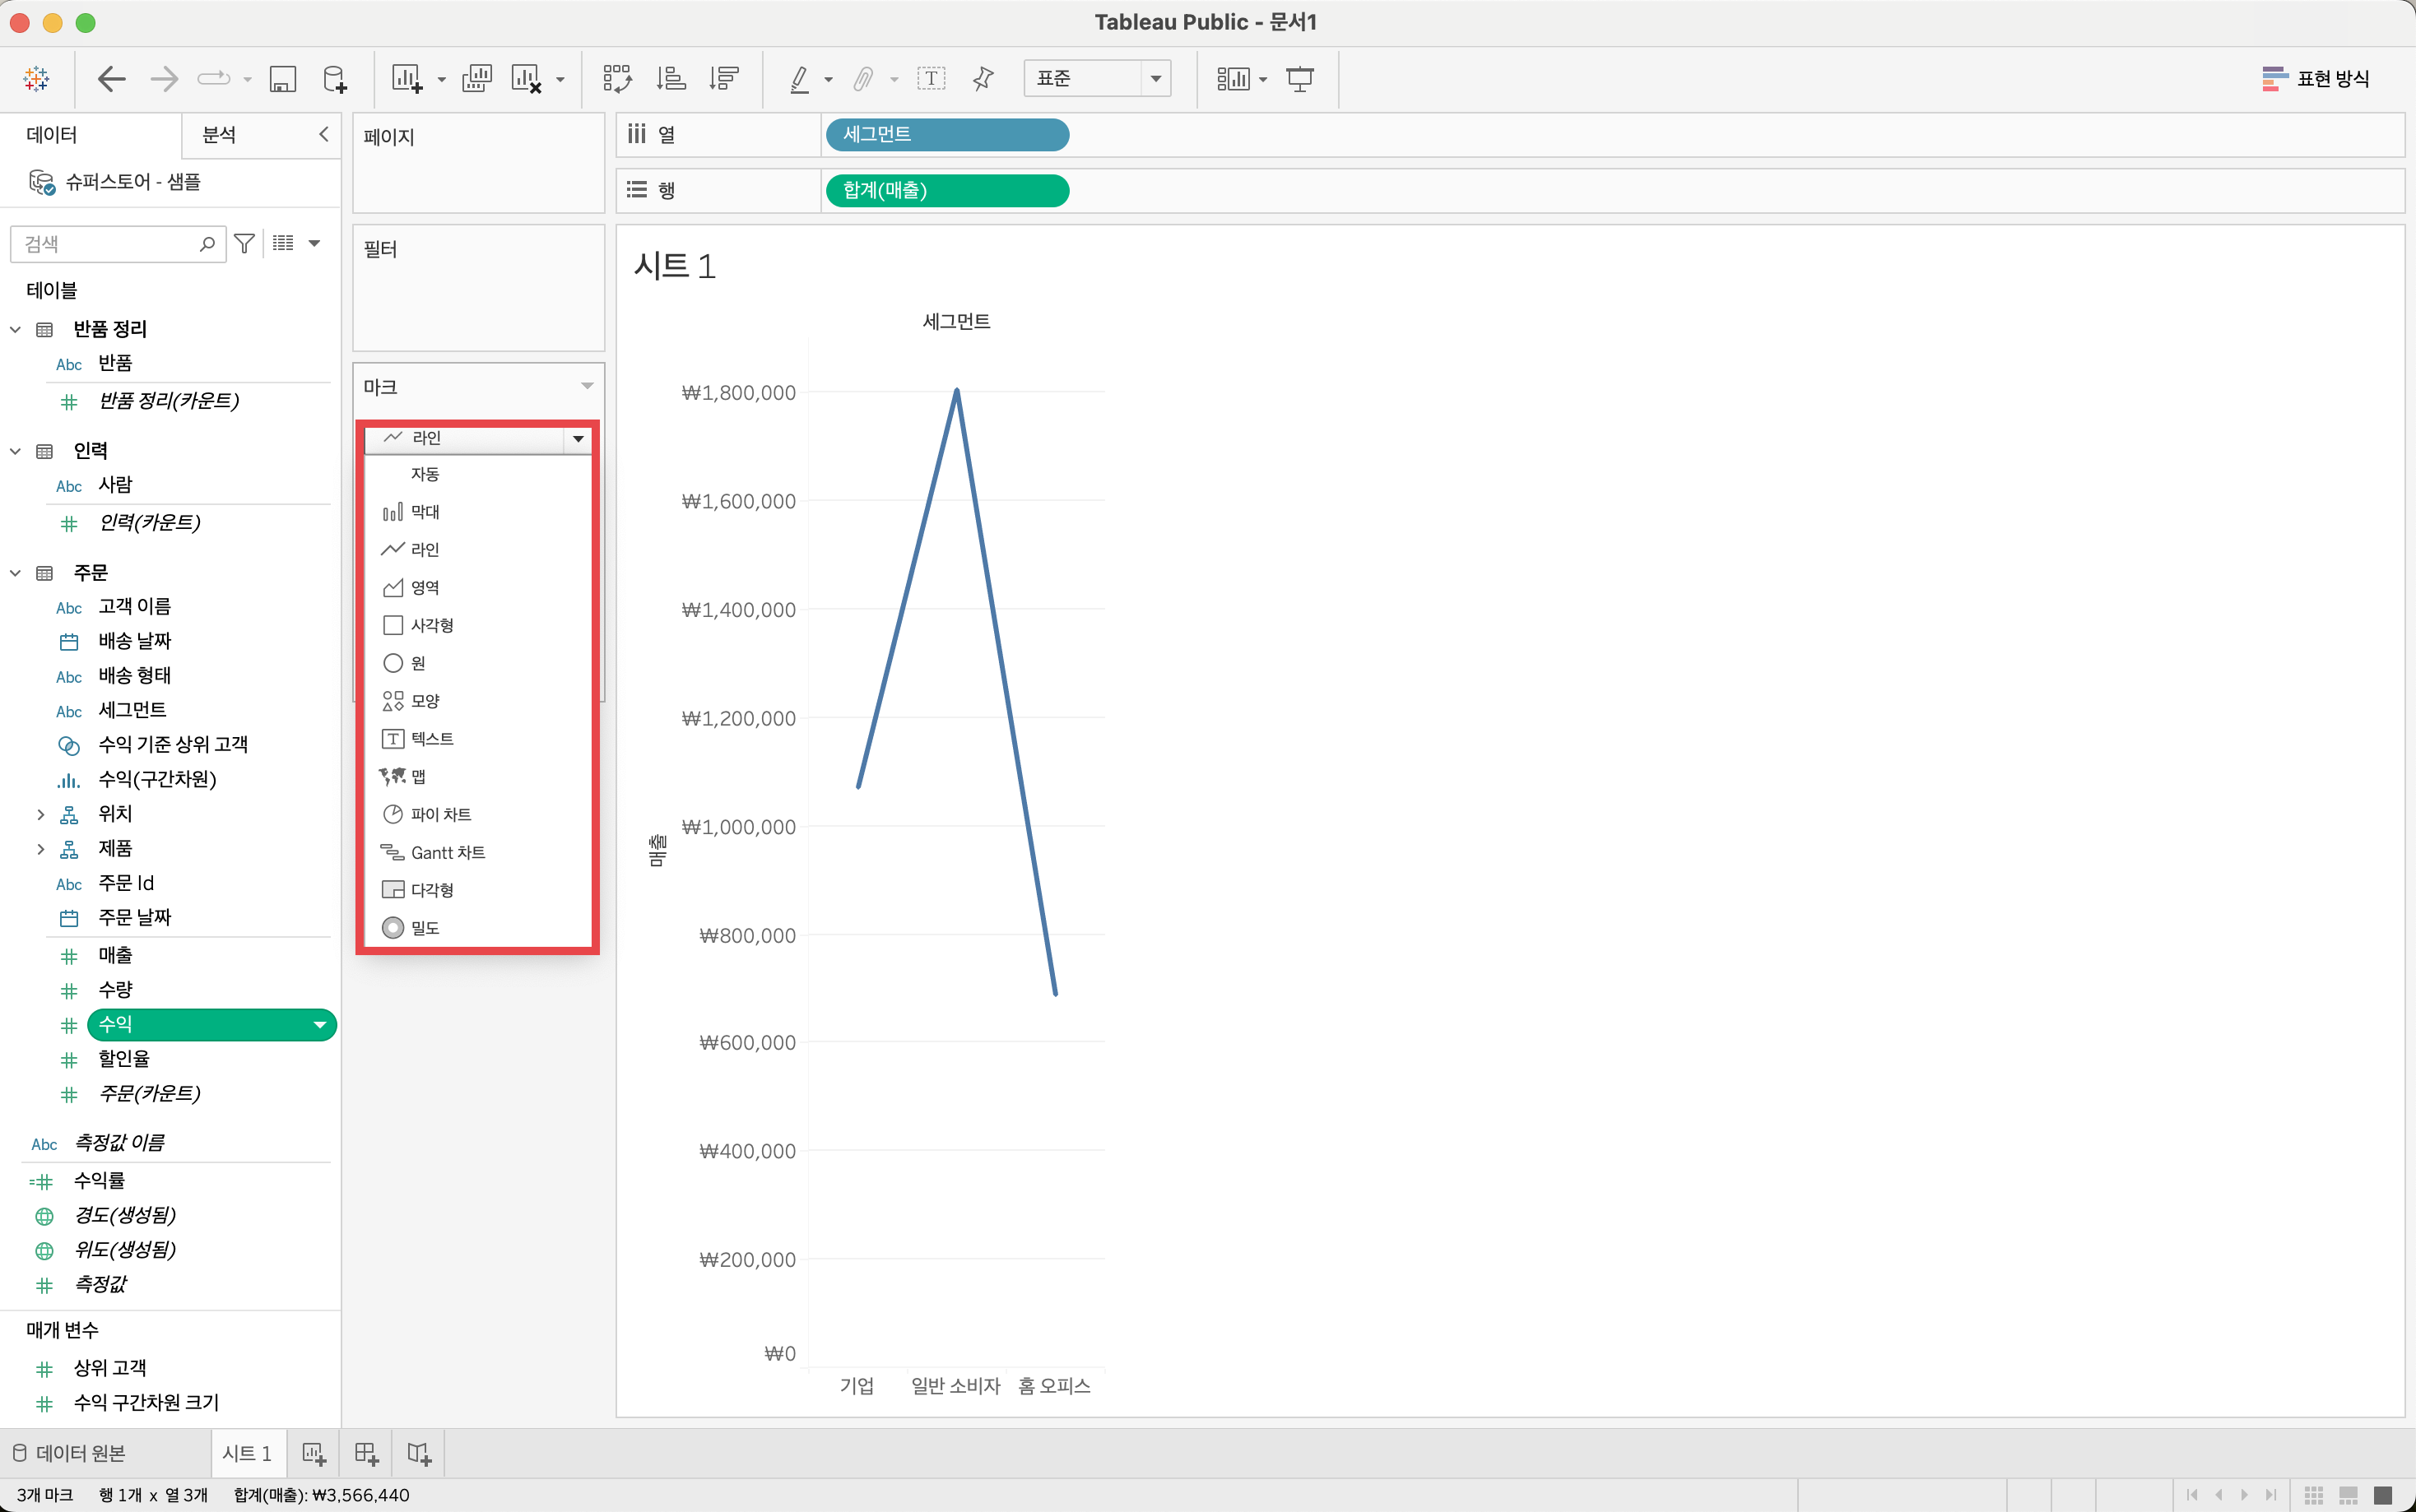This screenshot has height=1512, width=2416.
Task: Click the sort ascending toolbar icon
Action: [x=671, y=78]
